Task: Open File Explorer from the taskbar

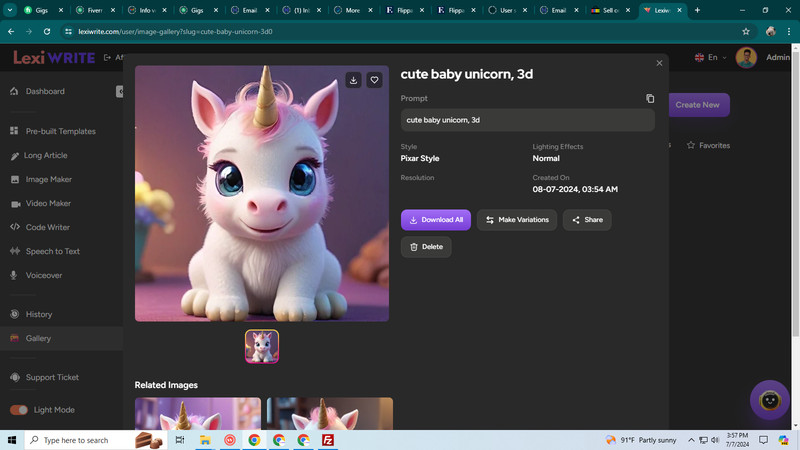Action: tap(205, 440)
